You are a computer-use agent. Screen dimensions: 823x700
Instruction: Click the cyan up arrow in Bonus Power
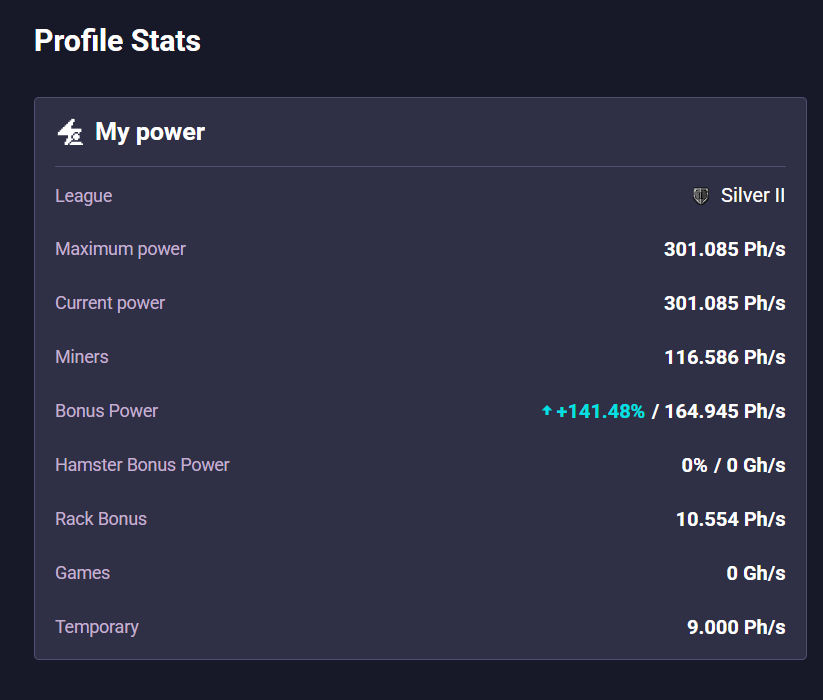tap(547, 410)
